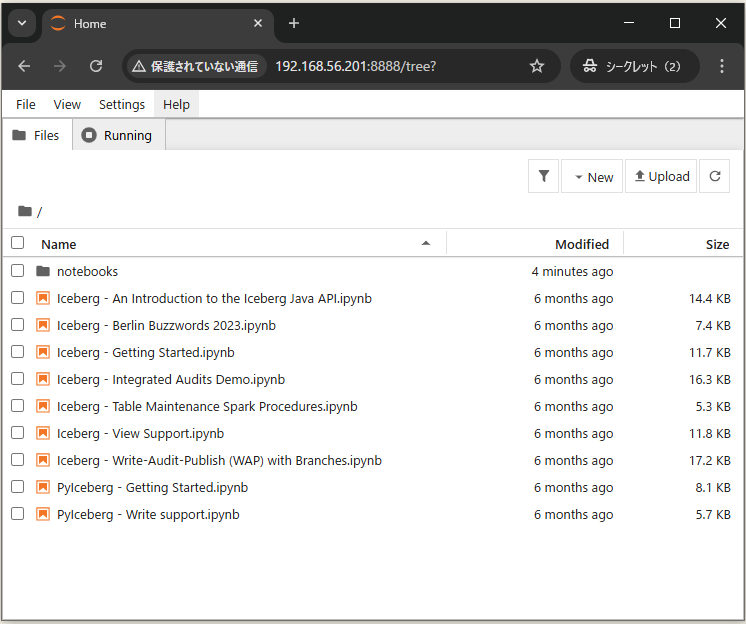
Task: Click the not-secure warning icon in address bar
Action: pyautogui.click(x=139, y=66)
